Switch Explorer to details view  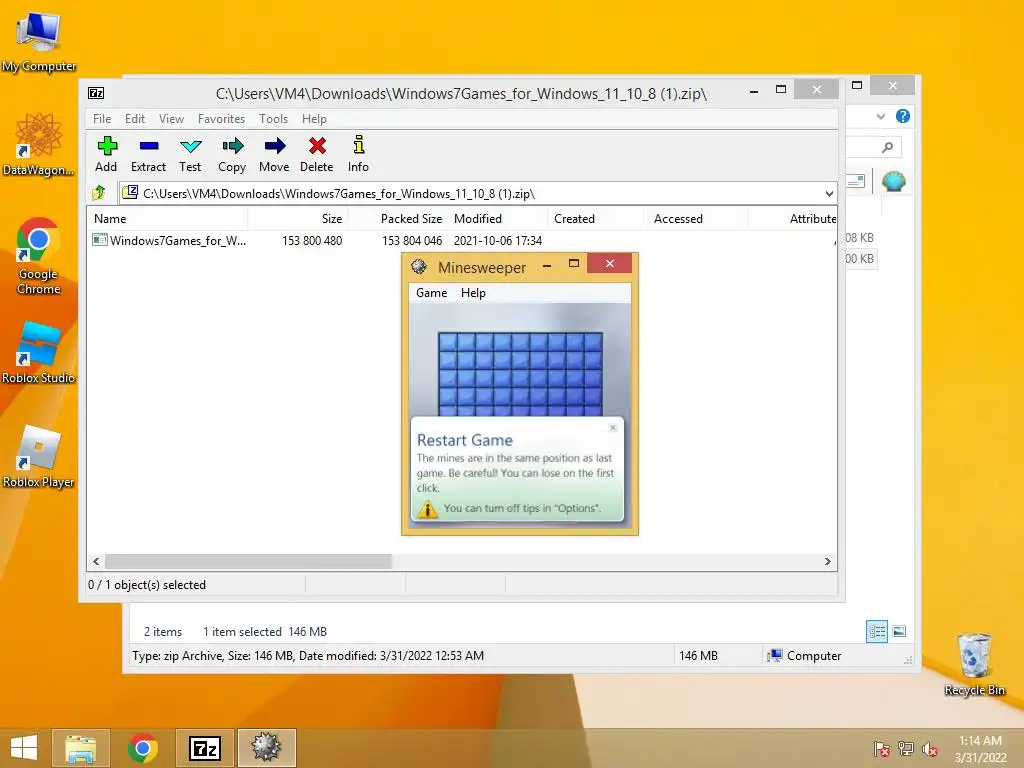pos(876,631)
